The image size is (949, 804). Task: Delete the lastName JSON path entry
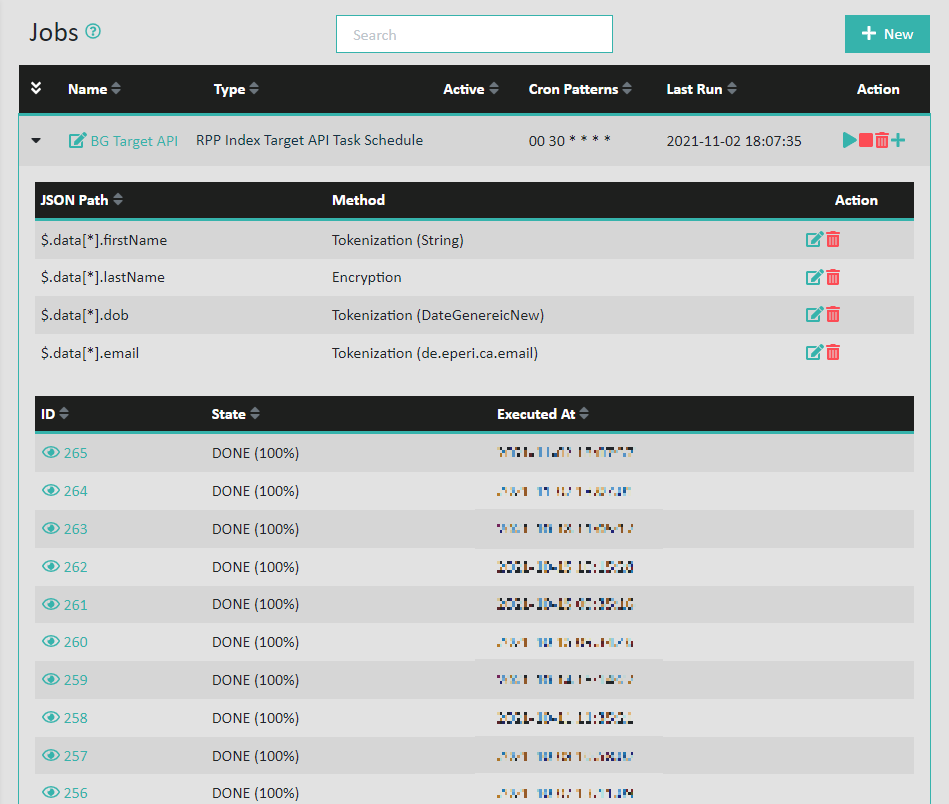pyautogui.click(x=833, y=277)
